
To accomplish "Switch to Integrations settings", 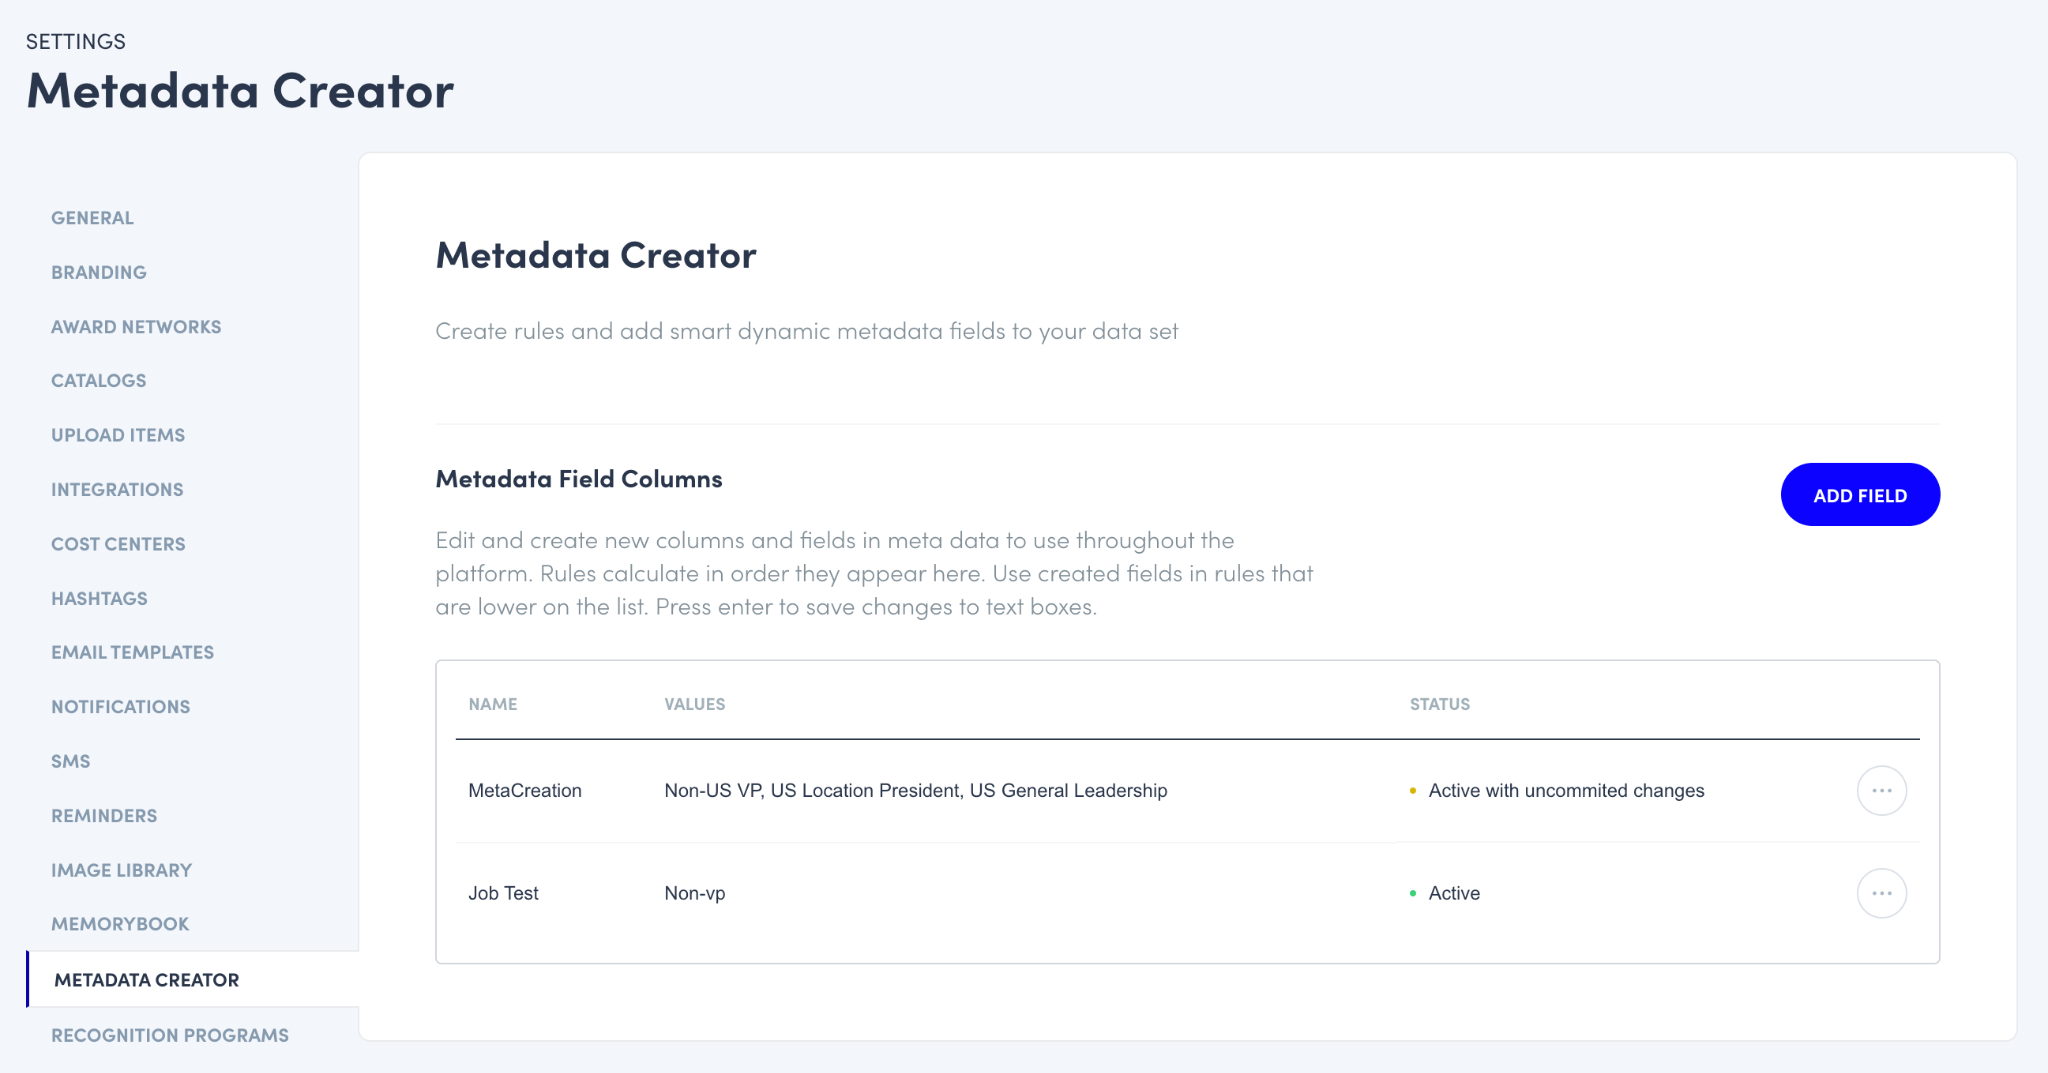I will click(x=117, y=490).
